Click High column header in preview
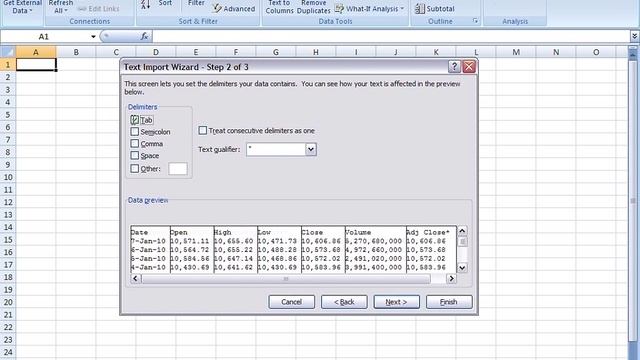Viewport: 640px width, 360px height. [223, 232]
